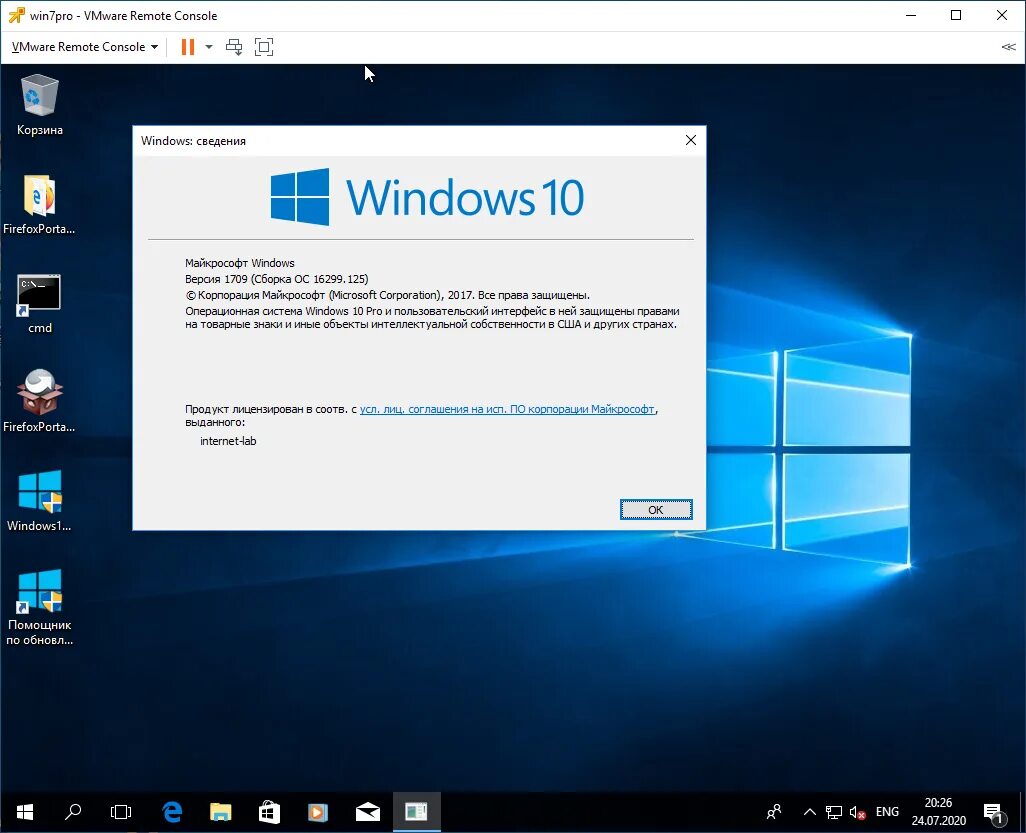The width and height of the screenshot is (1026, 833).
Task: Click the internet-lab licensee text
Action: tap(228, 441)
